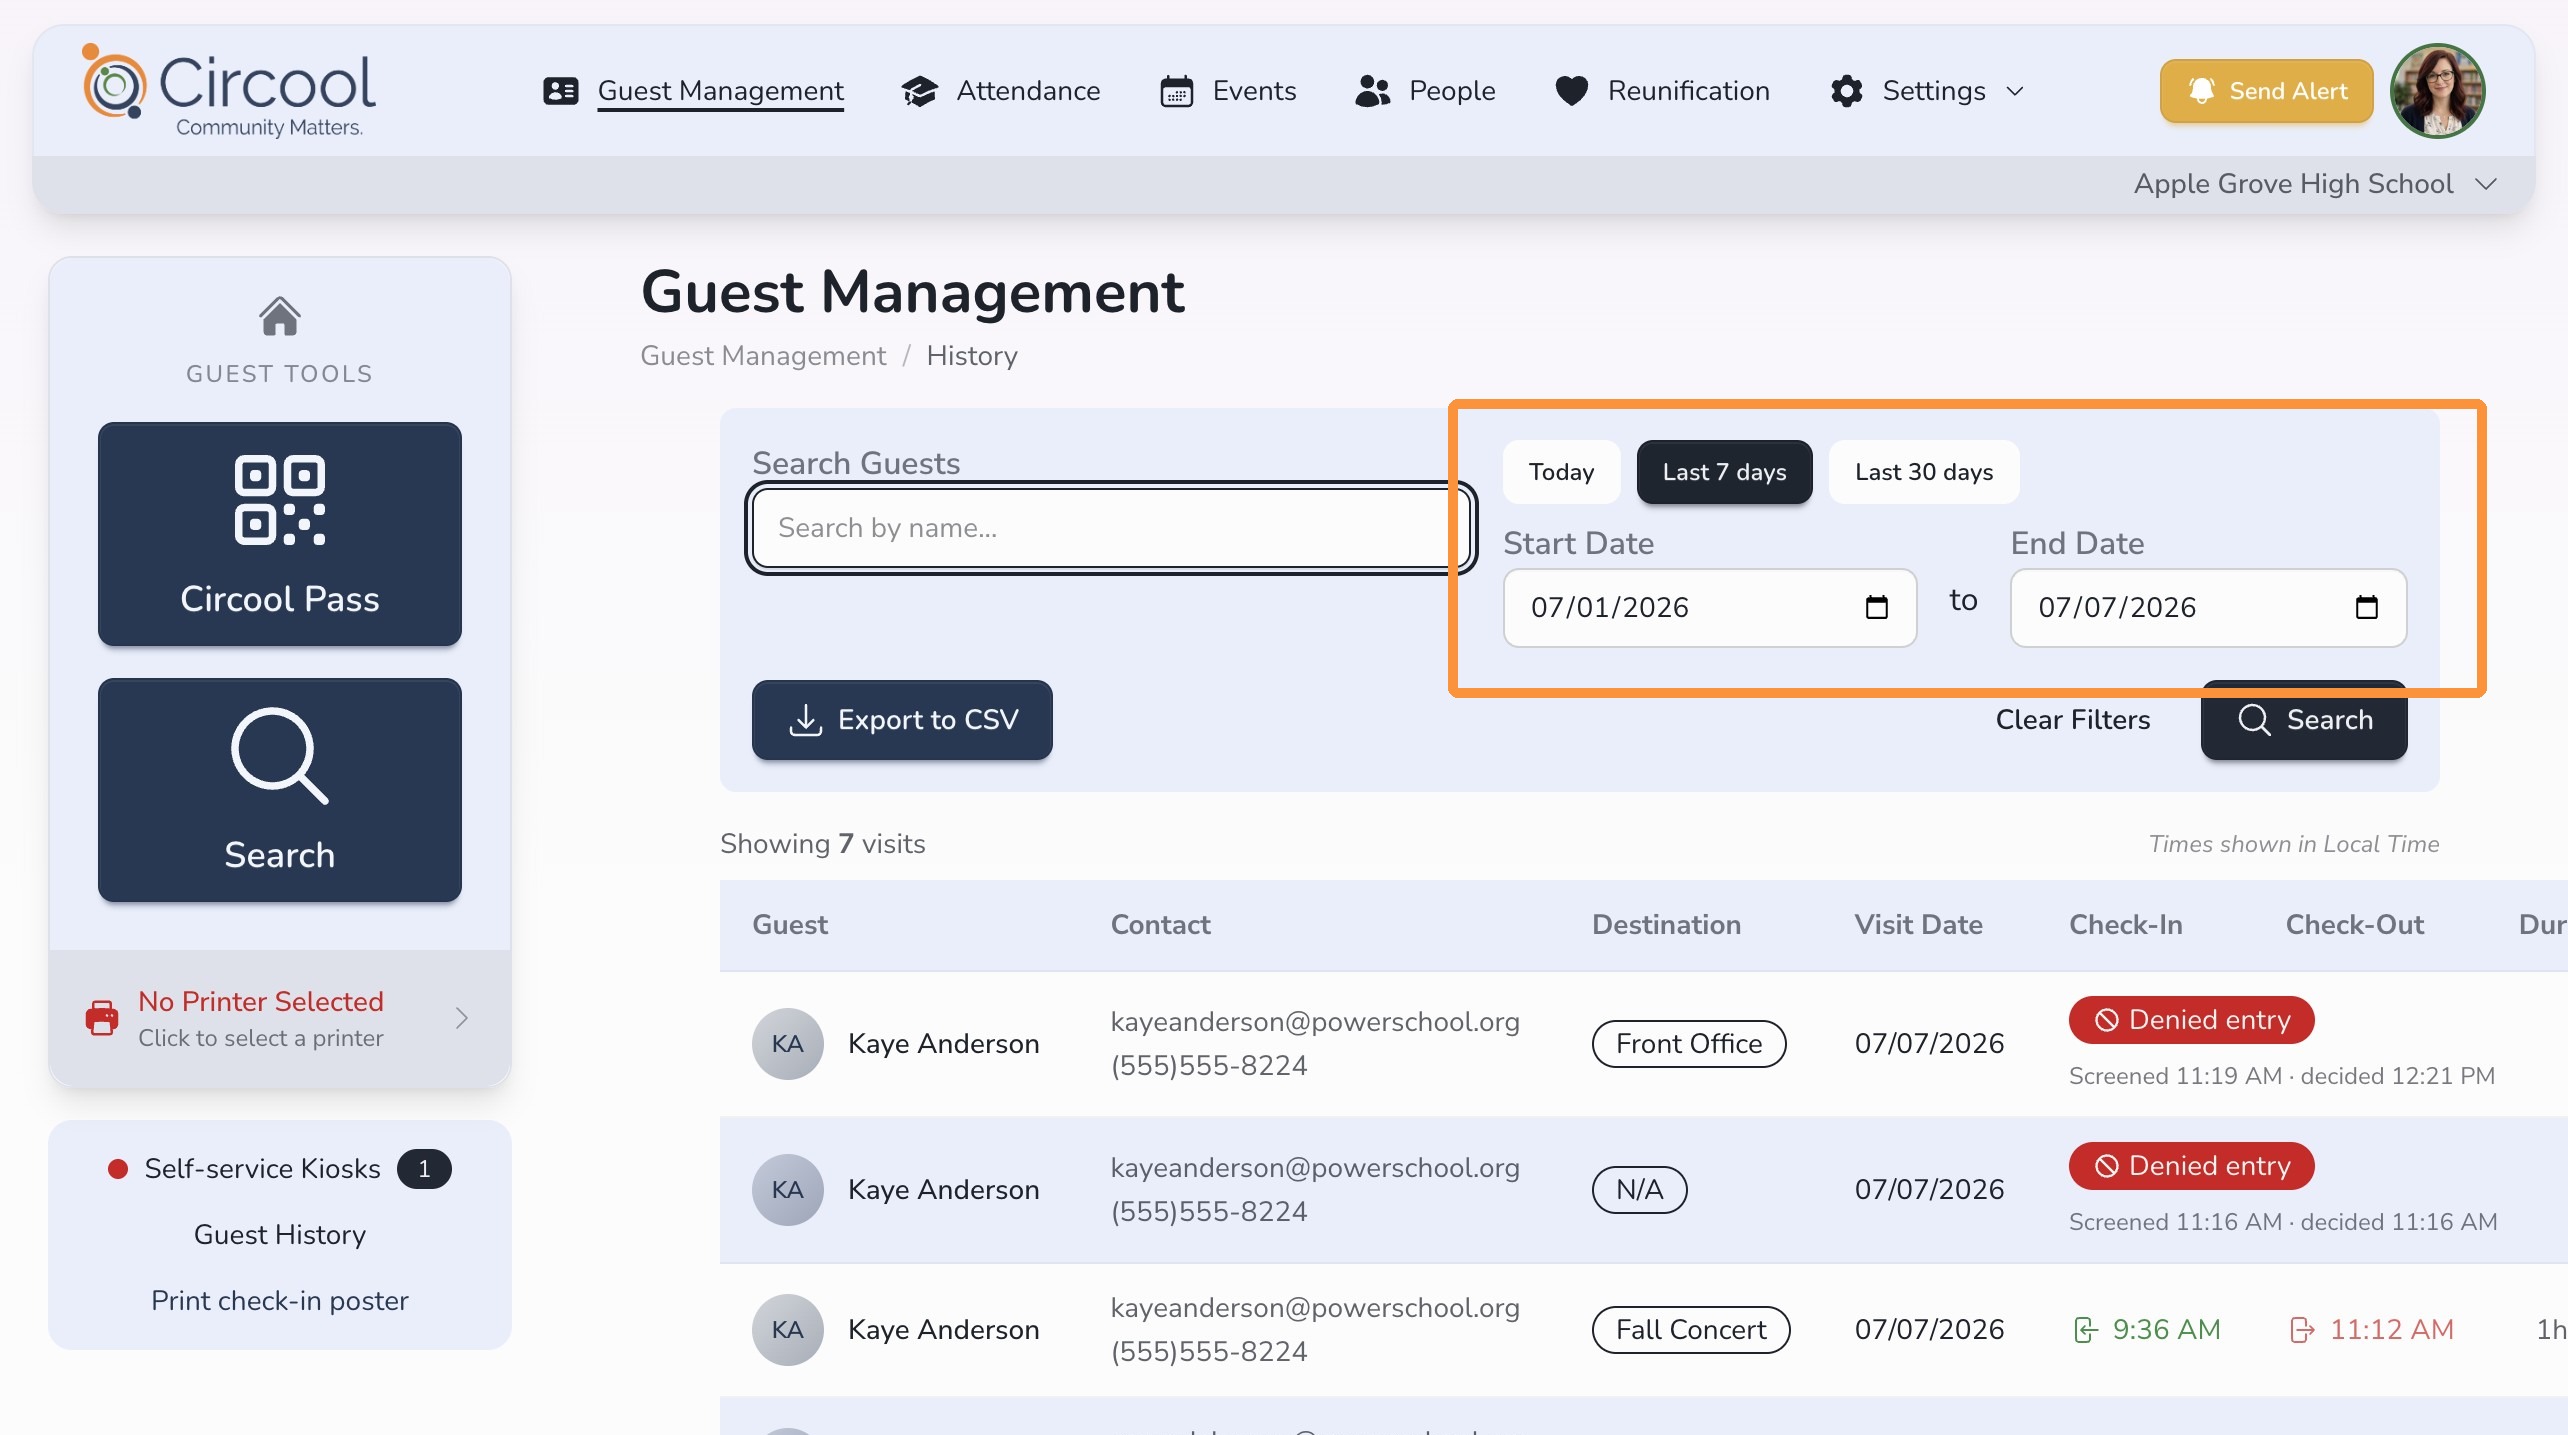Click the Events calendar icon
The height and width of the screenshot is (1435, 2568).
pyautogui.click(x=1176, y=91)
